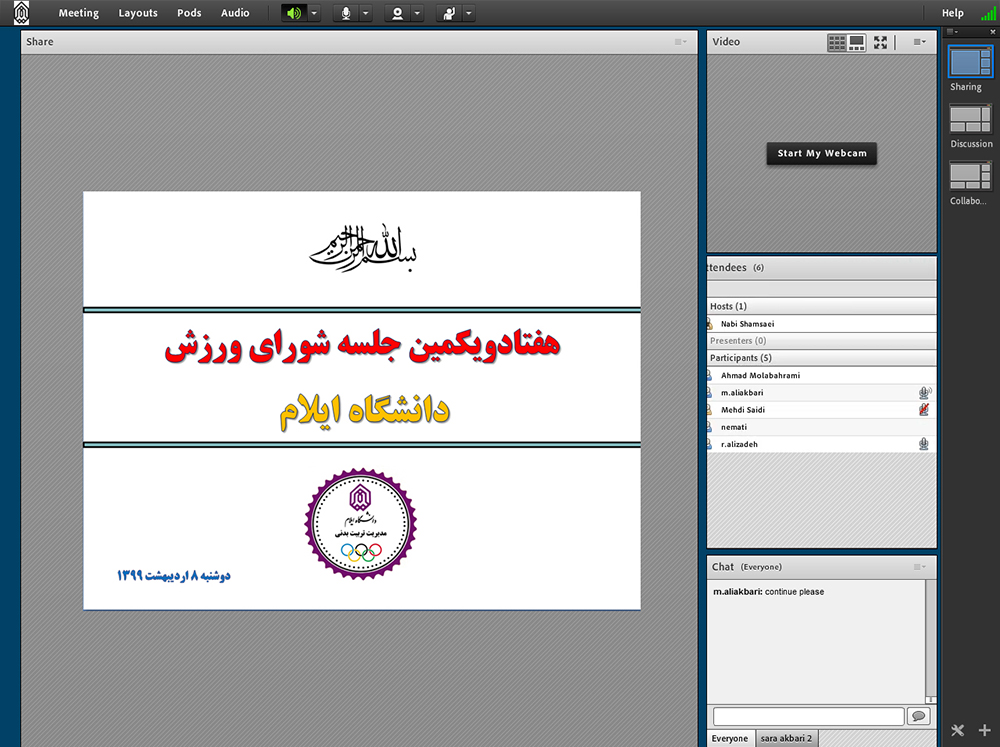Viewport: 1000px width, 747px height.
Task: Click the raise hand status icon
Action: tap(449, 13)
